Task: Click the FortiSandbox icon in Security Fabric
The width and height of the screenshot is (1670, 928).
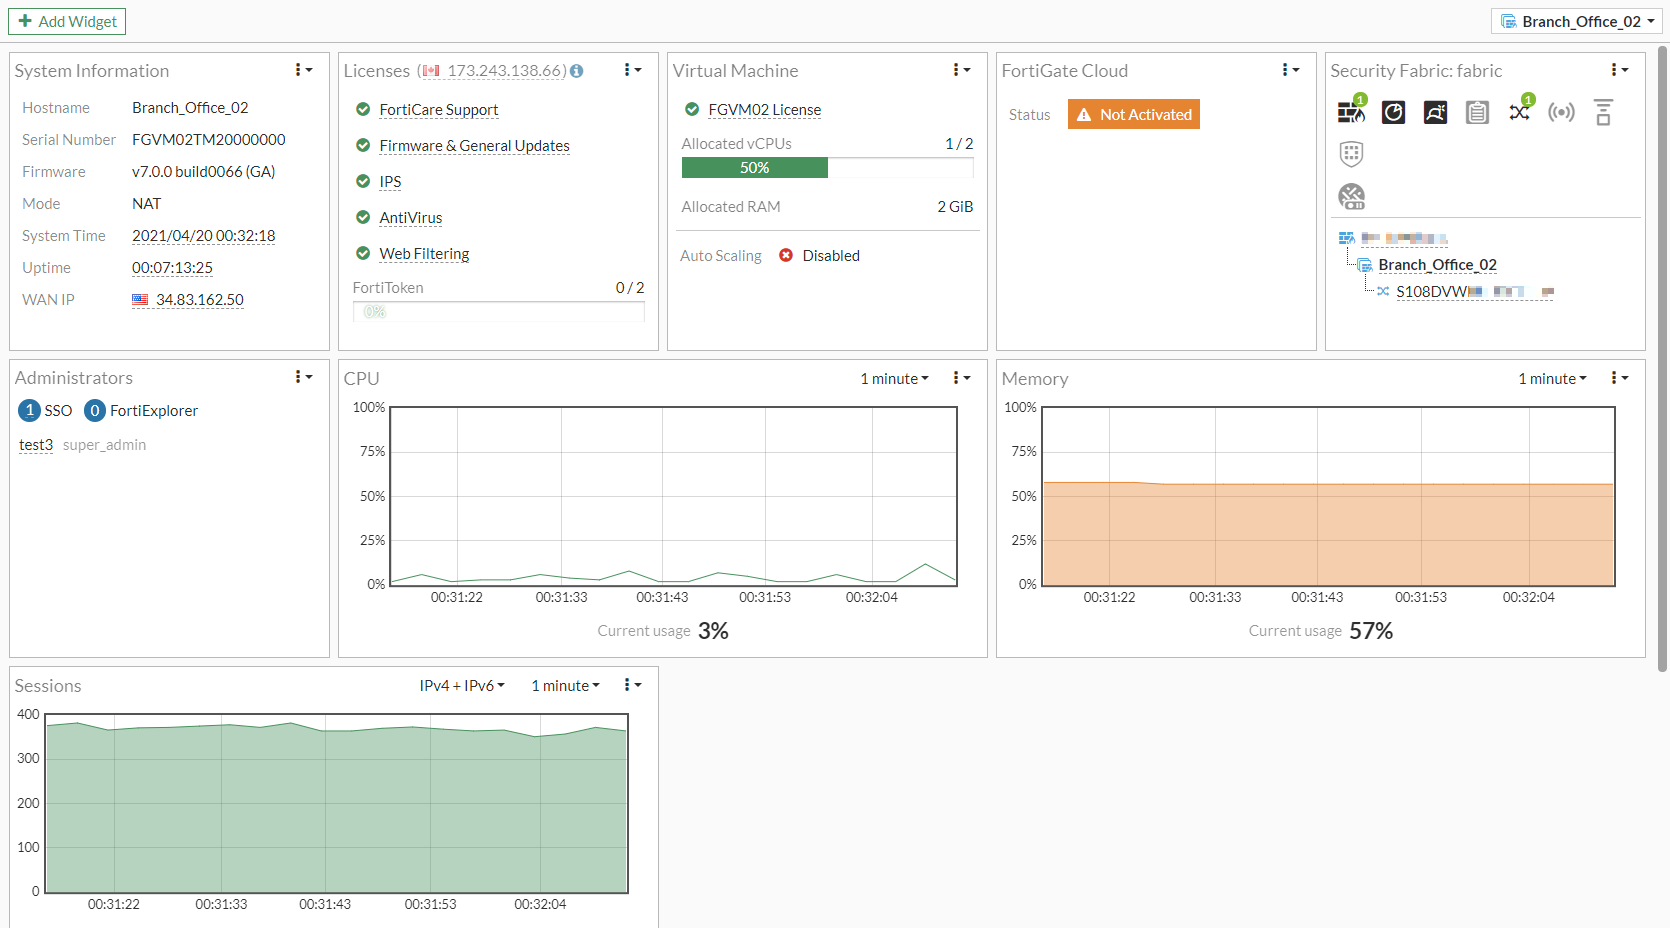Action: (x=1435, y=113)
